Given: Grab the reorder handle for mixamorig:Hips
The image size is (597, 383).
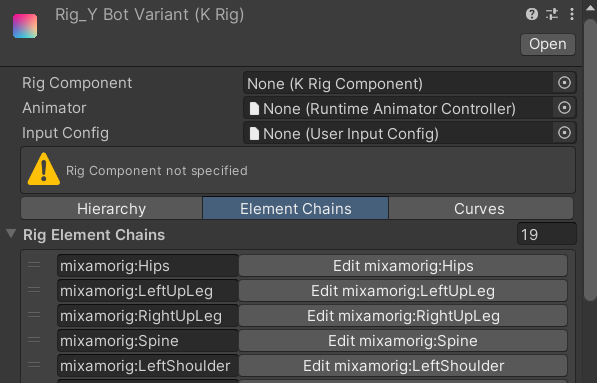Looking at the screenshot, I should pyautogui.click(x=34, y=265).
